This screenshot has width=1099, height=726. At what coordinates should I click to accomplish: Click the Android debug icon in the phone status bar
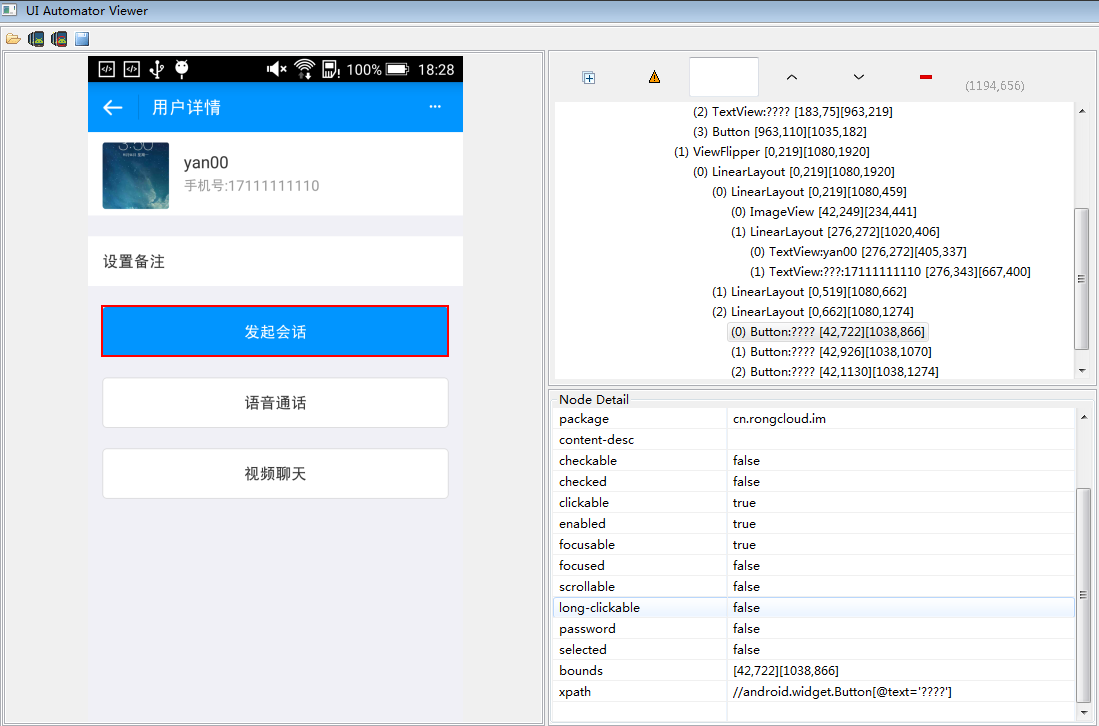coord(182,69)
